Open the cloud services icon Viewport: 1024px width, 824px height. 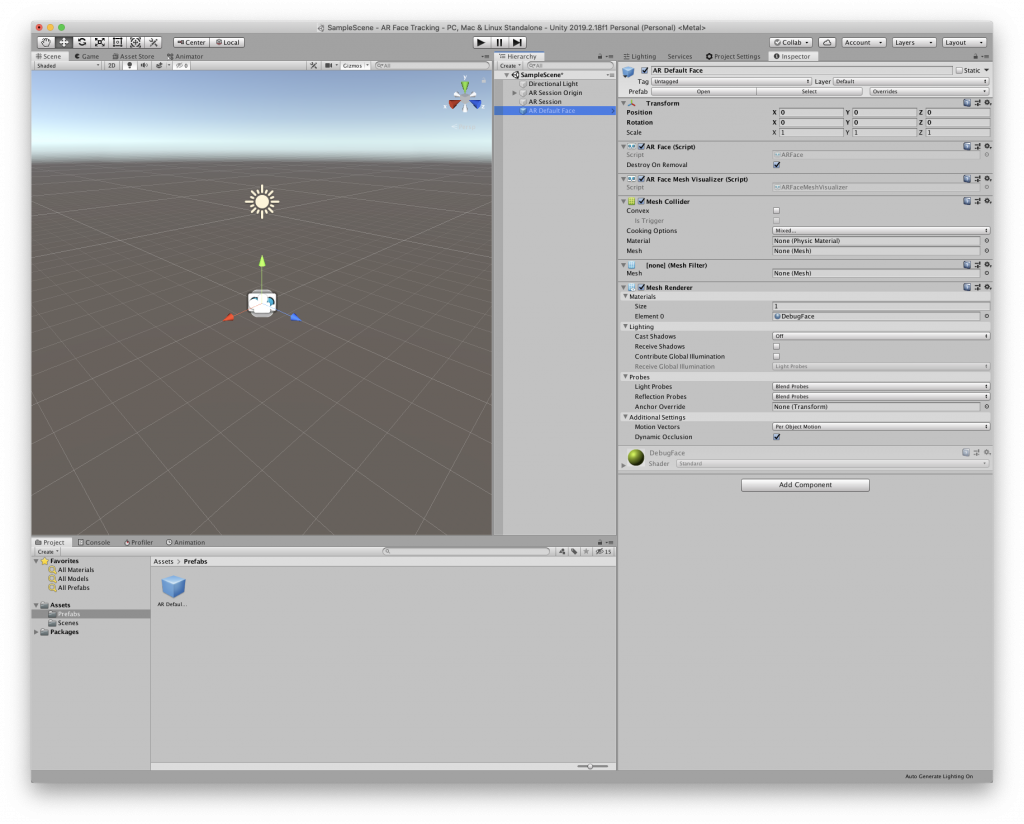[x=827, y=42]
